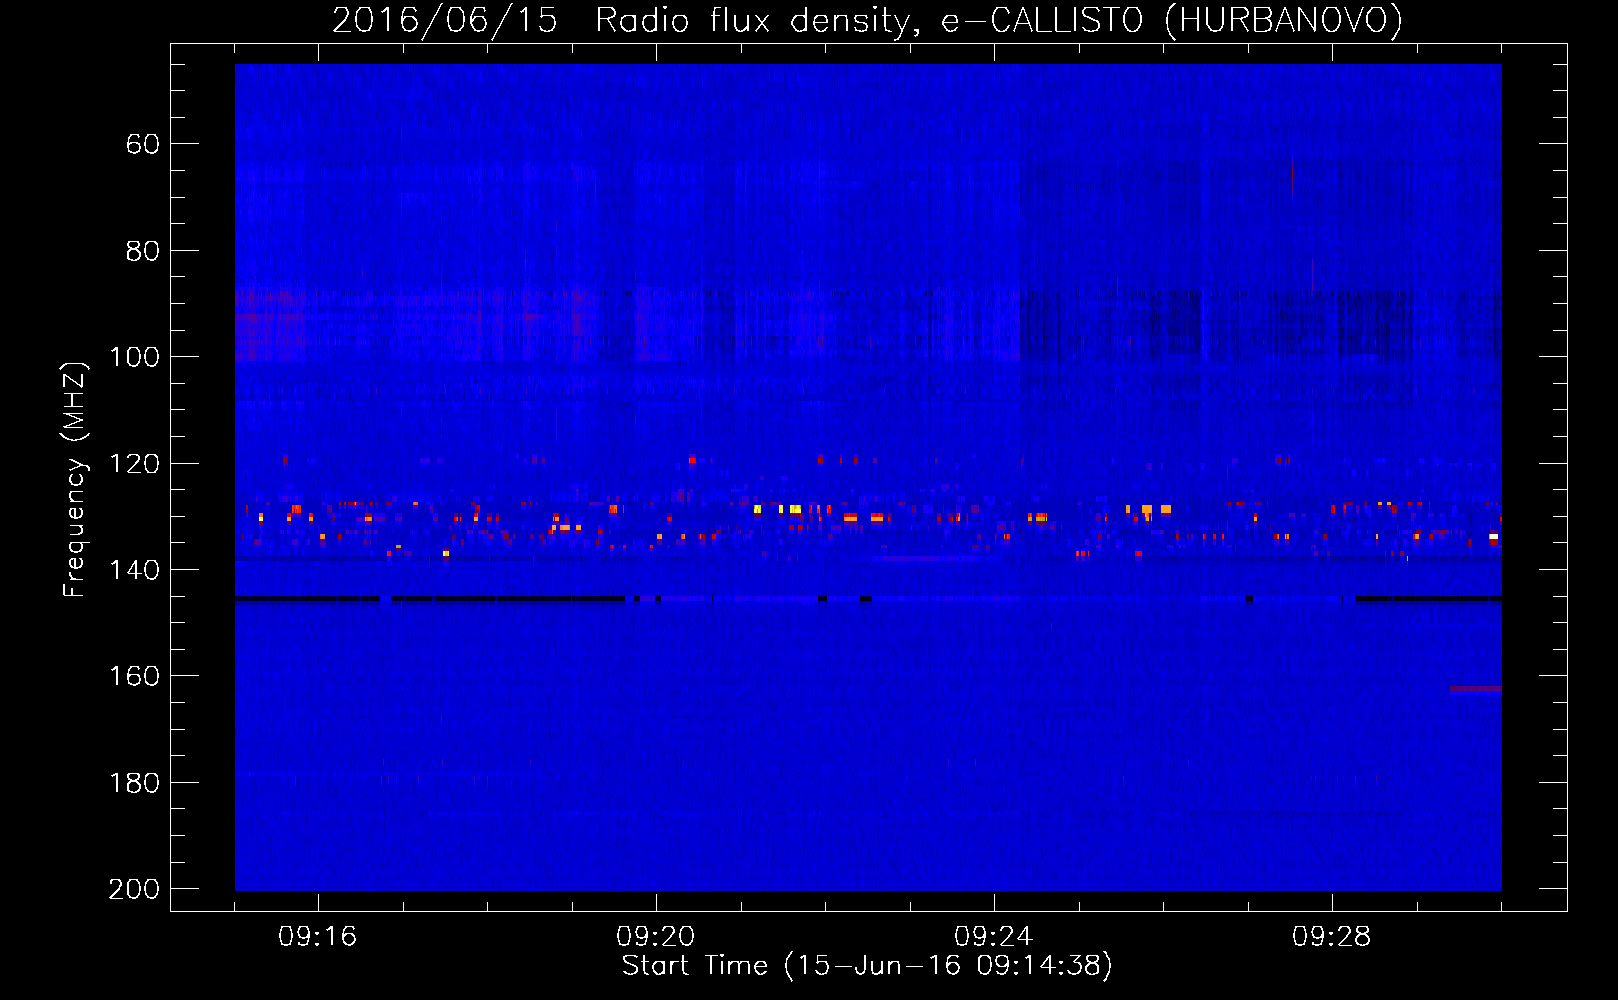Image resolution: width=1618 pixels, height=1000 pixels.
Task: Click the frequency tick label "200"
Action: (134, 889)
